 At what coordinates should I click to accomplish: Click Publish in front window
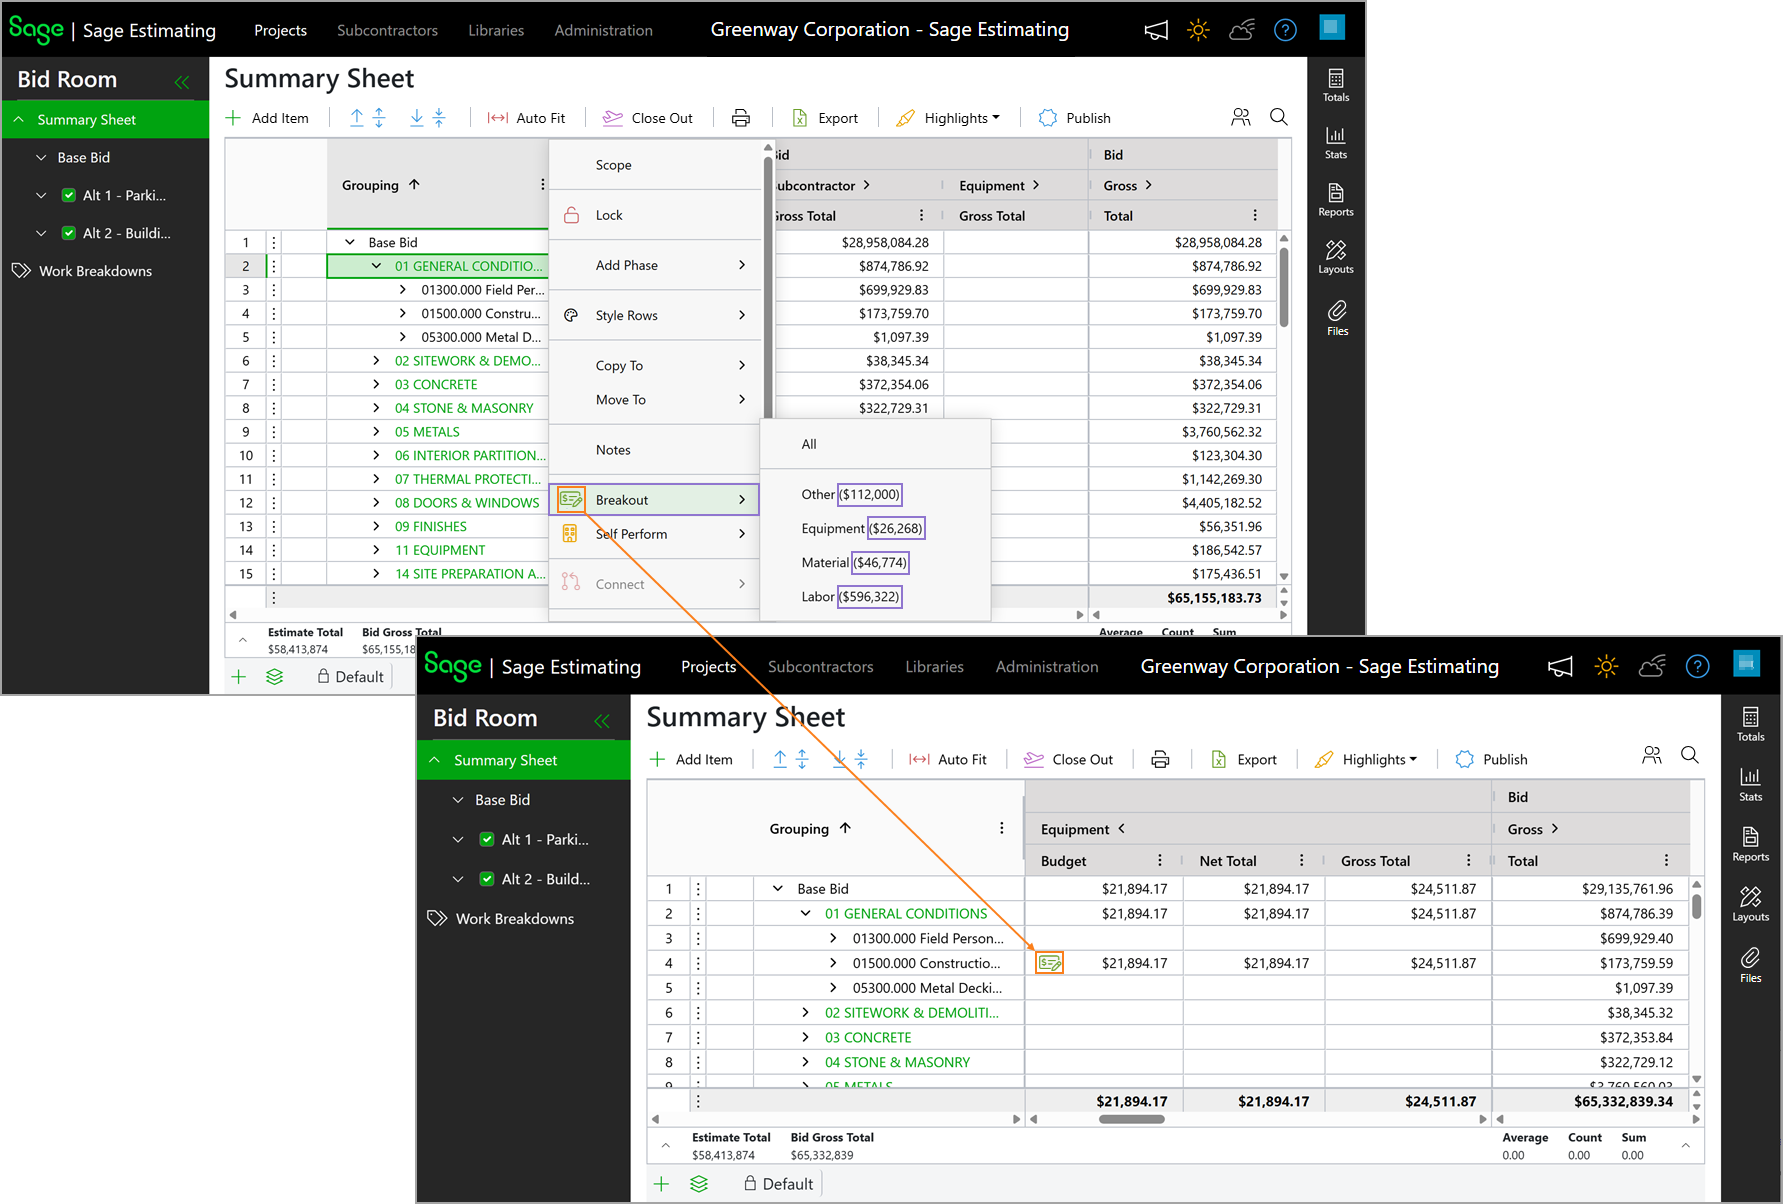click(1491, 760)
